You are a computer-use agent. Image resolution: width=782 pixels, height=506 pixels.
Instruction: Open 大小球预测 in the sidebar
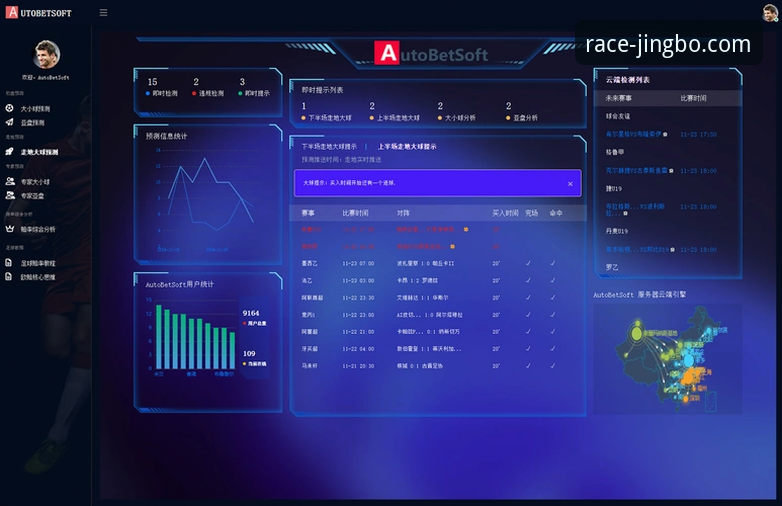(x=35, y=109)
